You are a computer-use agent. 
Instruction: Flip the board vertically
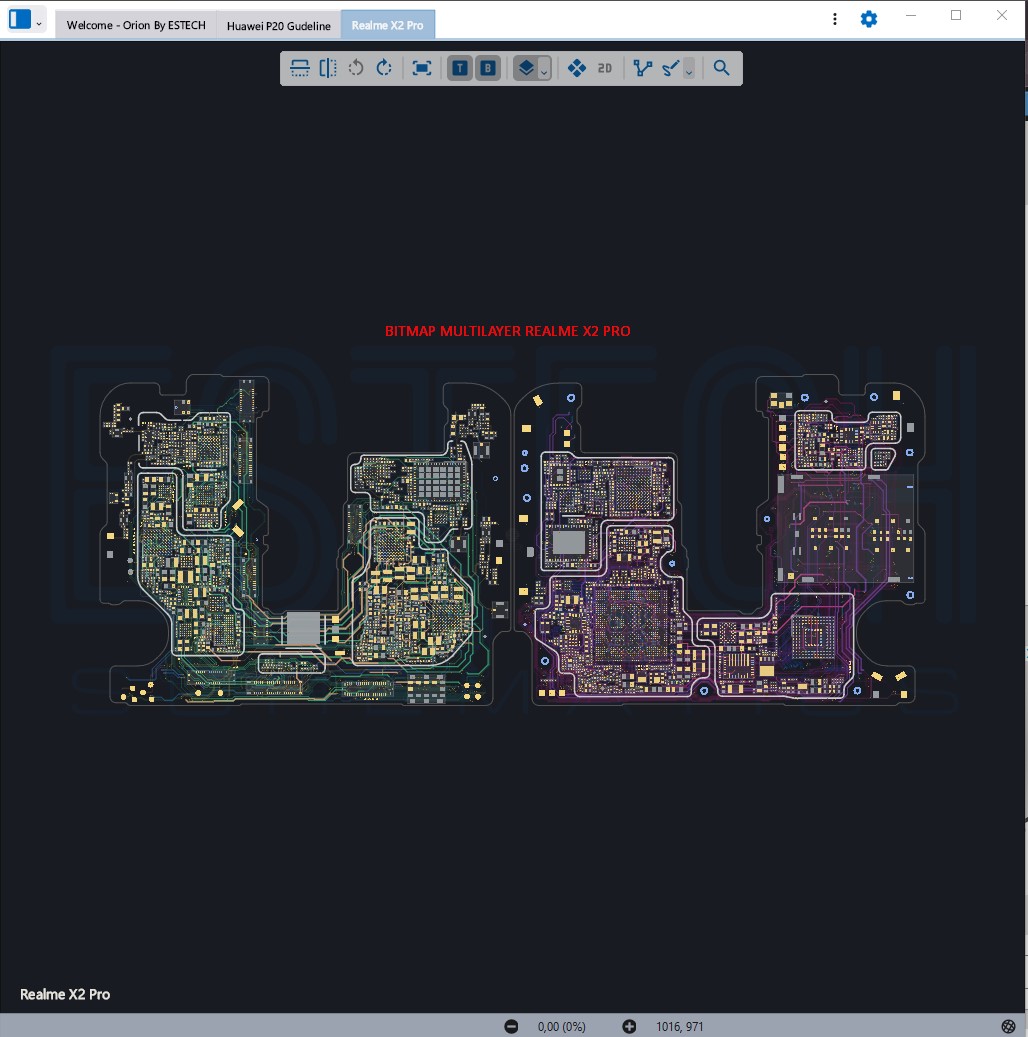click(x=300, y=68)
